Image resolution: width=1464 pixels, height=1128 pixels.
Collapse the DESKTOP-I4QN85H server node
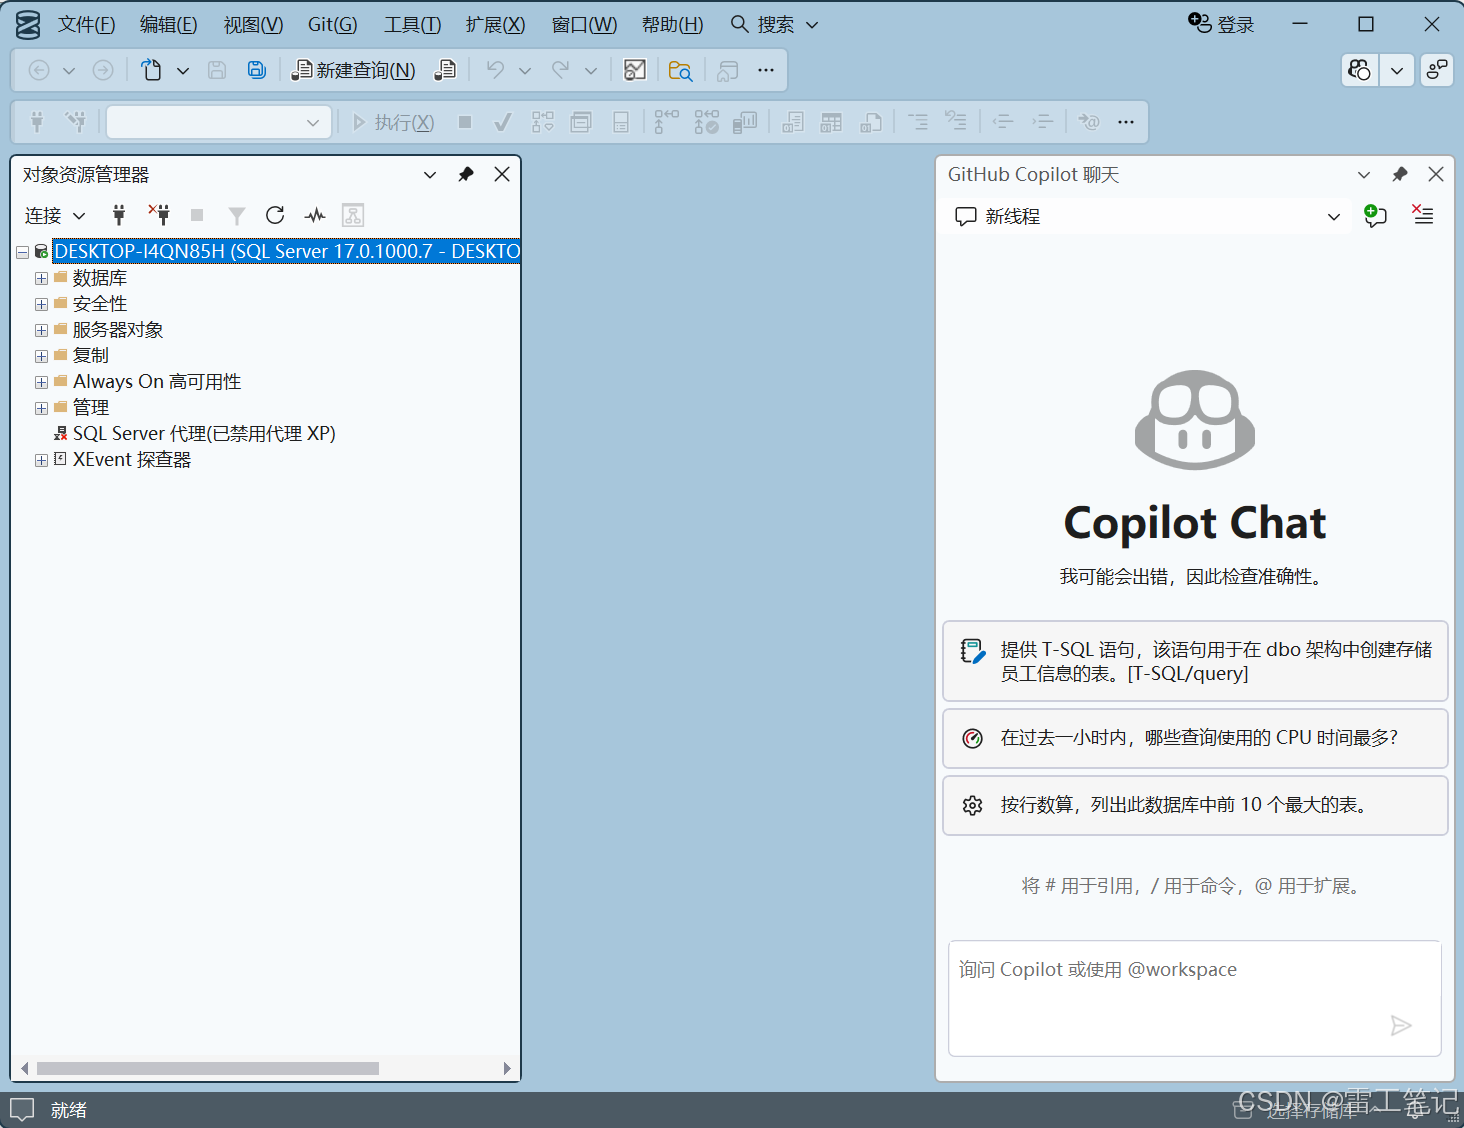click(x=23, y=252)
